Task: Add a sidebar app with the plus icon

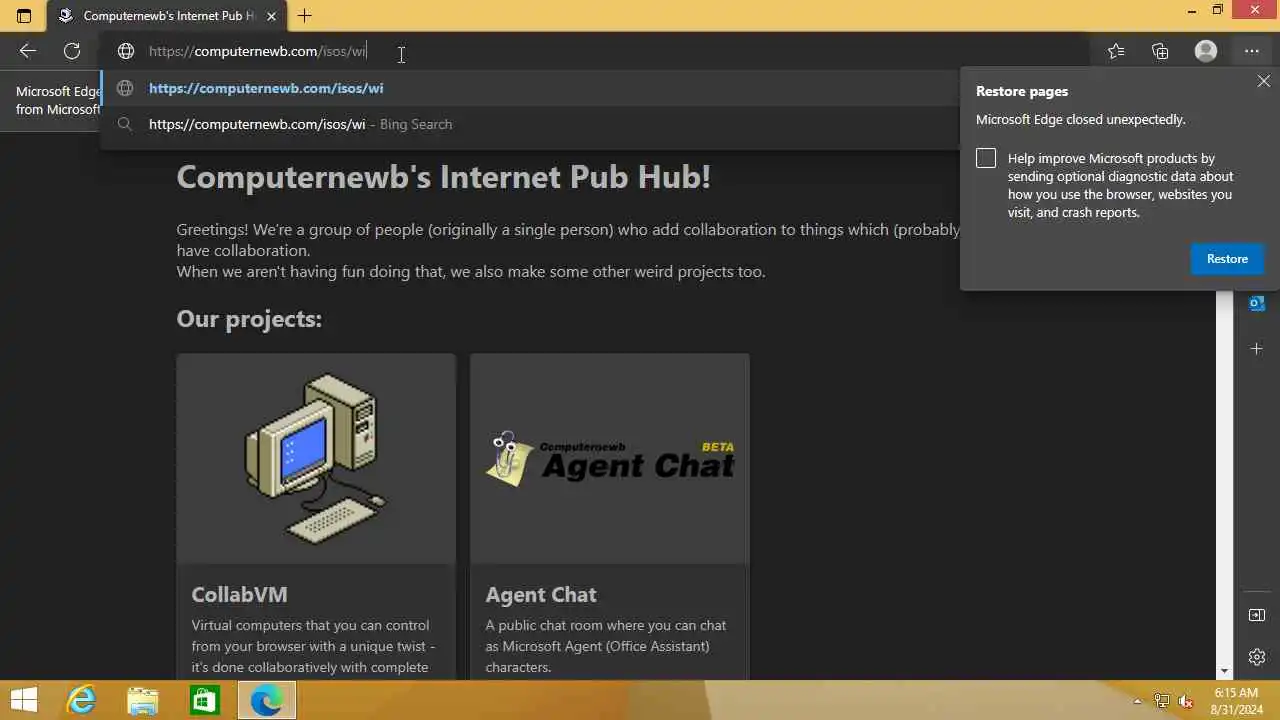Action: coord(1257,349)
